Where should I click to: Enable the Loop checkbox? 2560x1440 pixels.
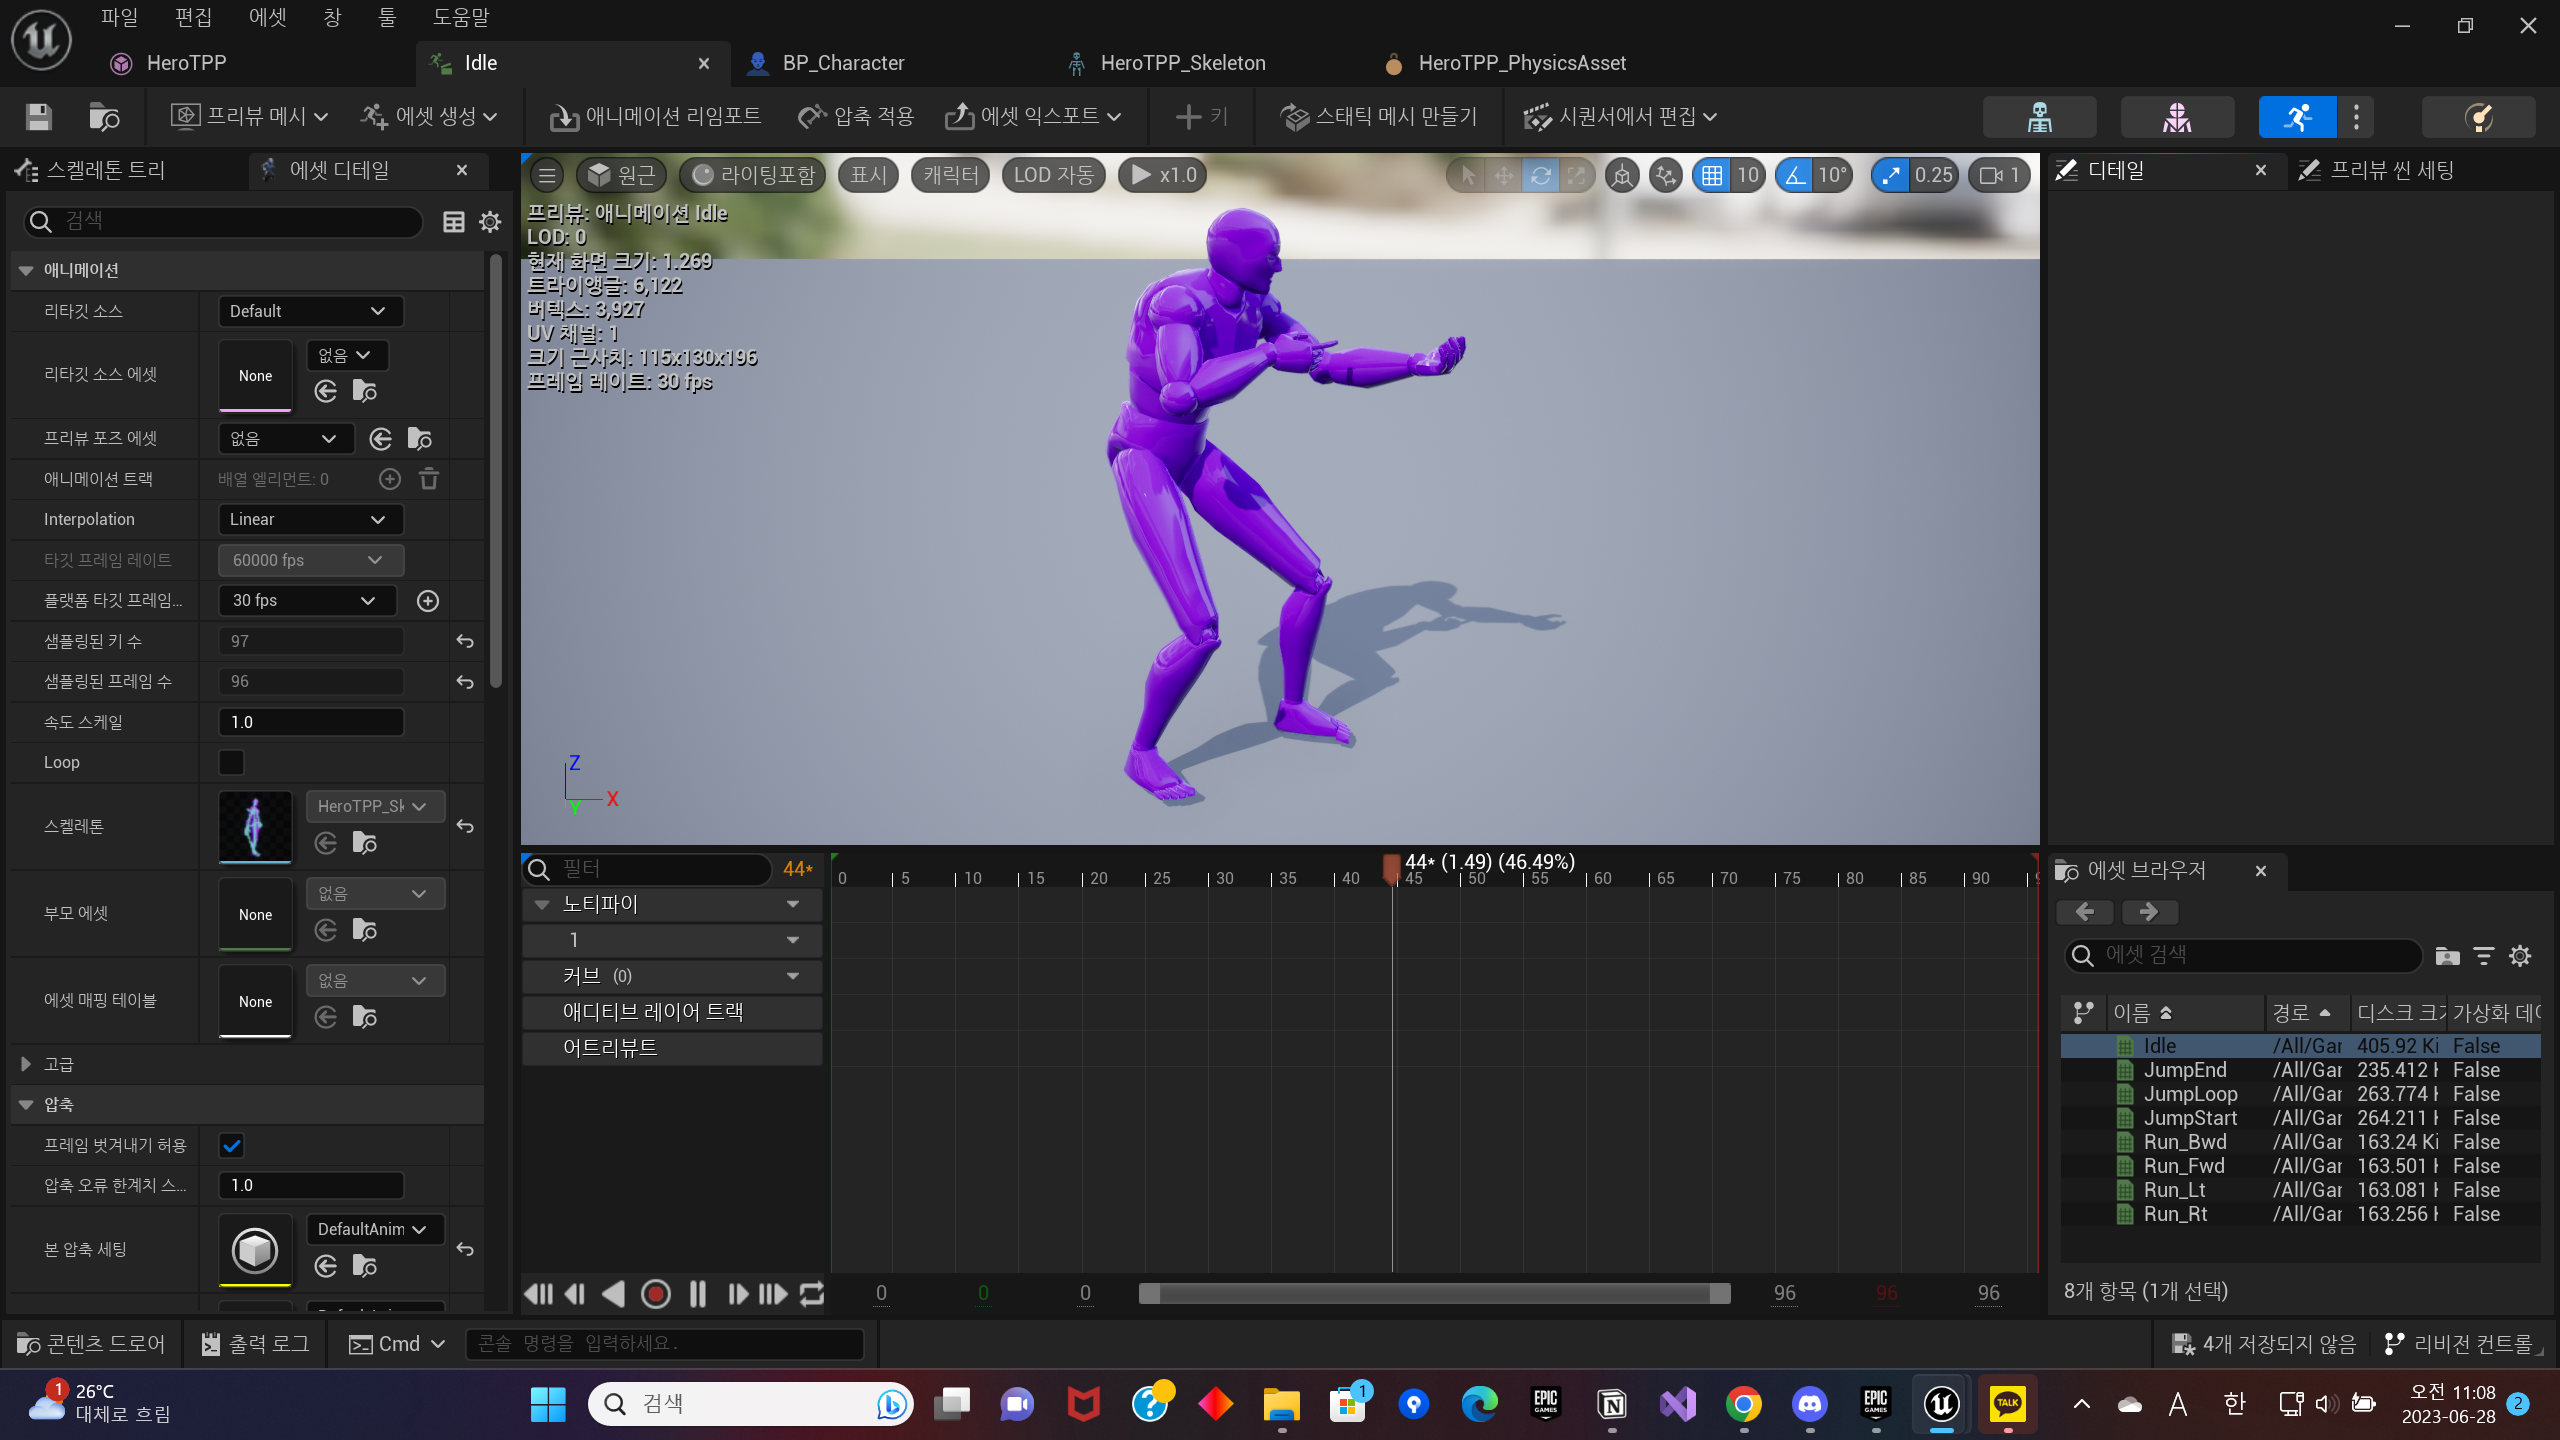tap(231, 762)
